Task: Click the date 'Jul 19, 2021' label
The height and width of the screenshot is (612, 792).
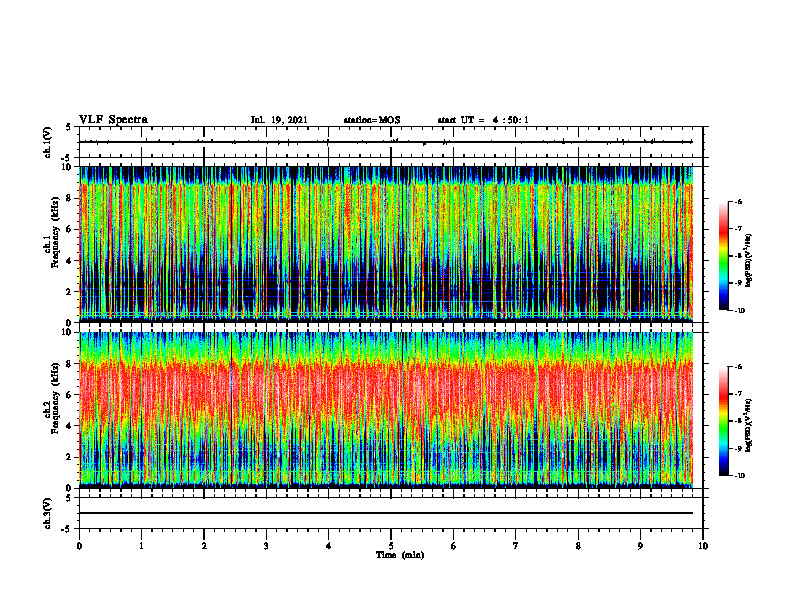Action: (279, 120)
